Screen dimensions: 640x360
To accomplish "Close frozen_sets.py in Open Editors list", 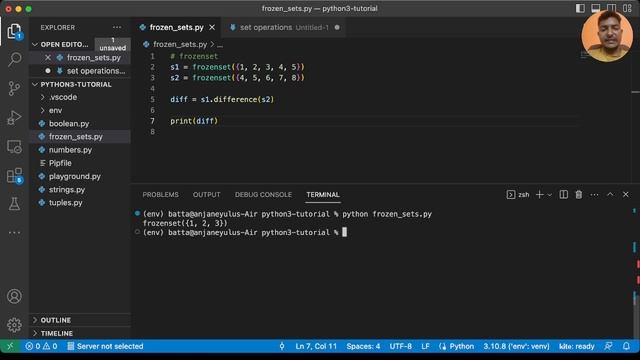I will (48, 58).
